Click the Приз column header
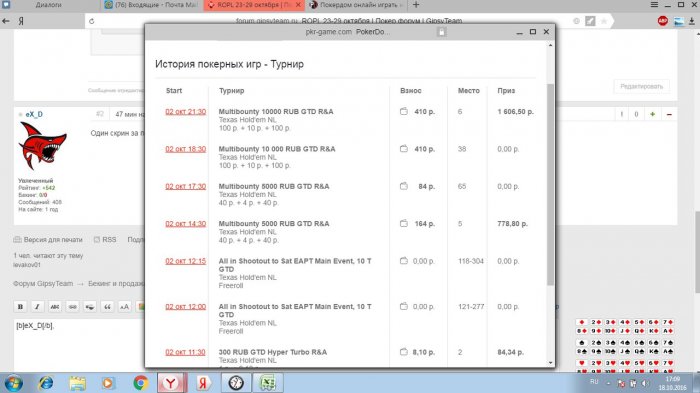Screen dimensions: 700x393 pyautogui.click(x=506, y=91)
